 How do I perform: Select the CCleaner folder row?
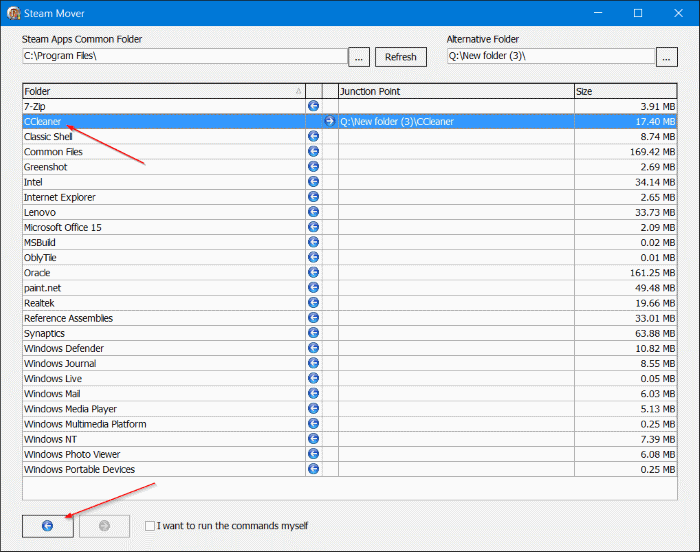coord(350,121)
